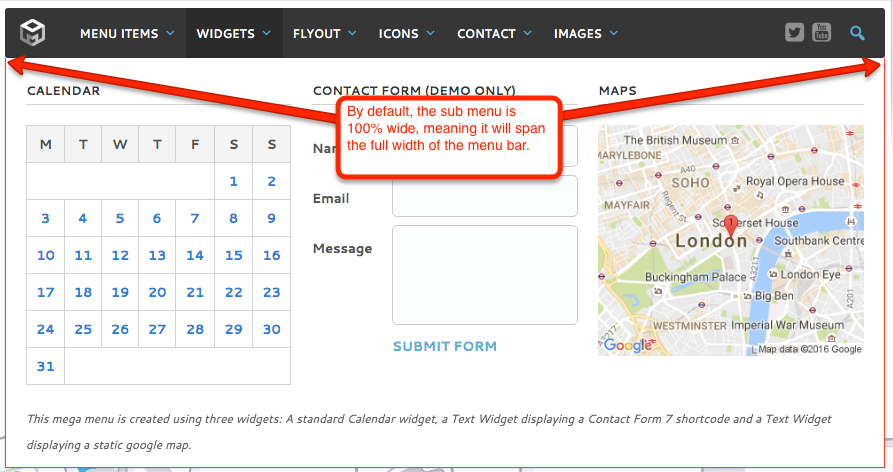Select calendar date 1

233,181
